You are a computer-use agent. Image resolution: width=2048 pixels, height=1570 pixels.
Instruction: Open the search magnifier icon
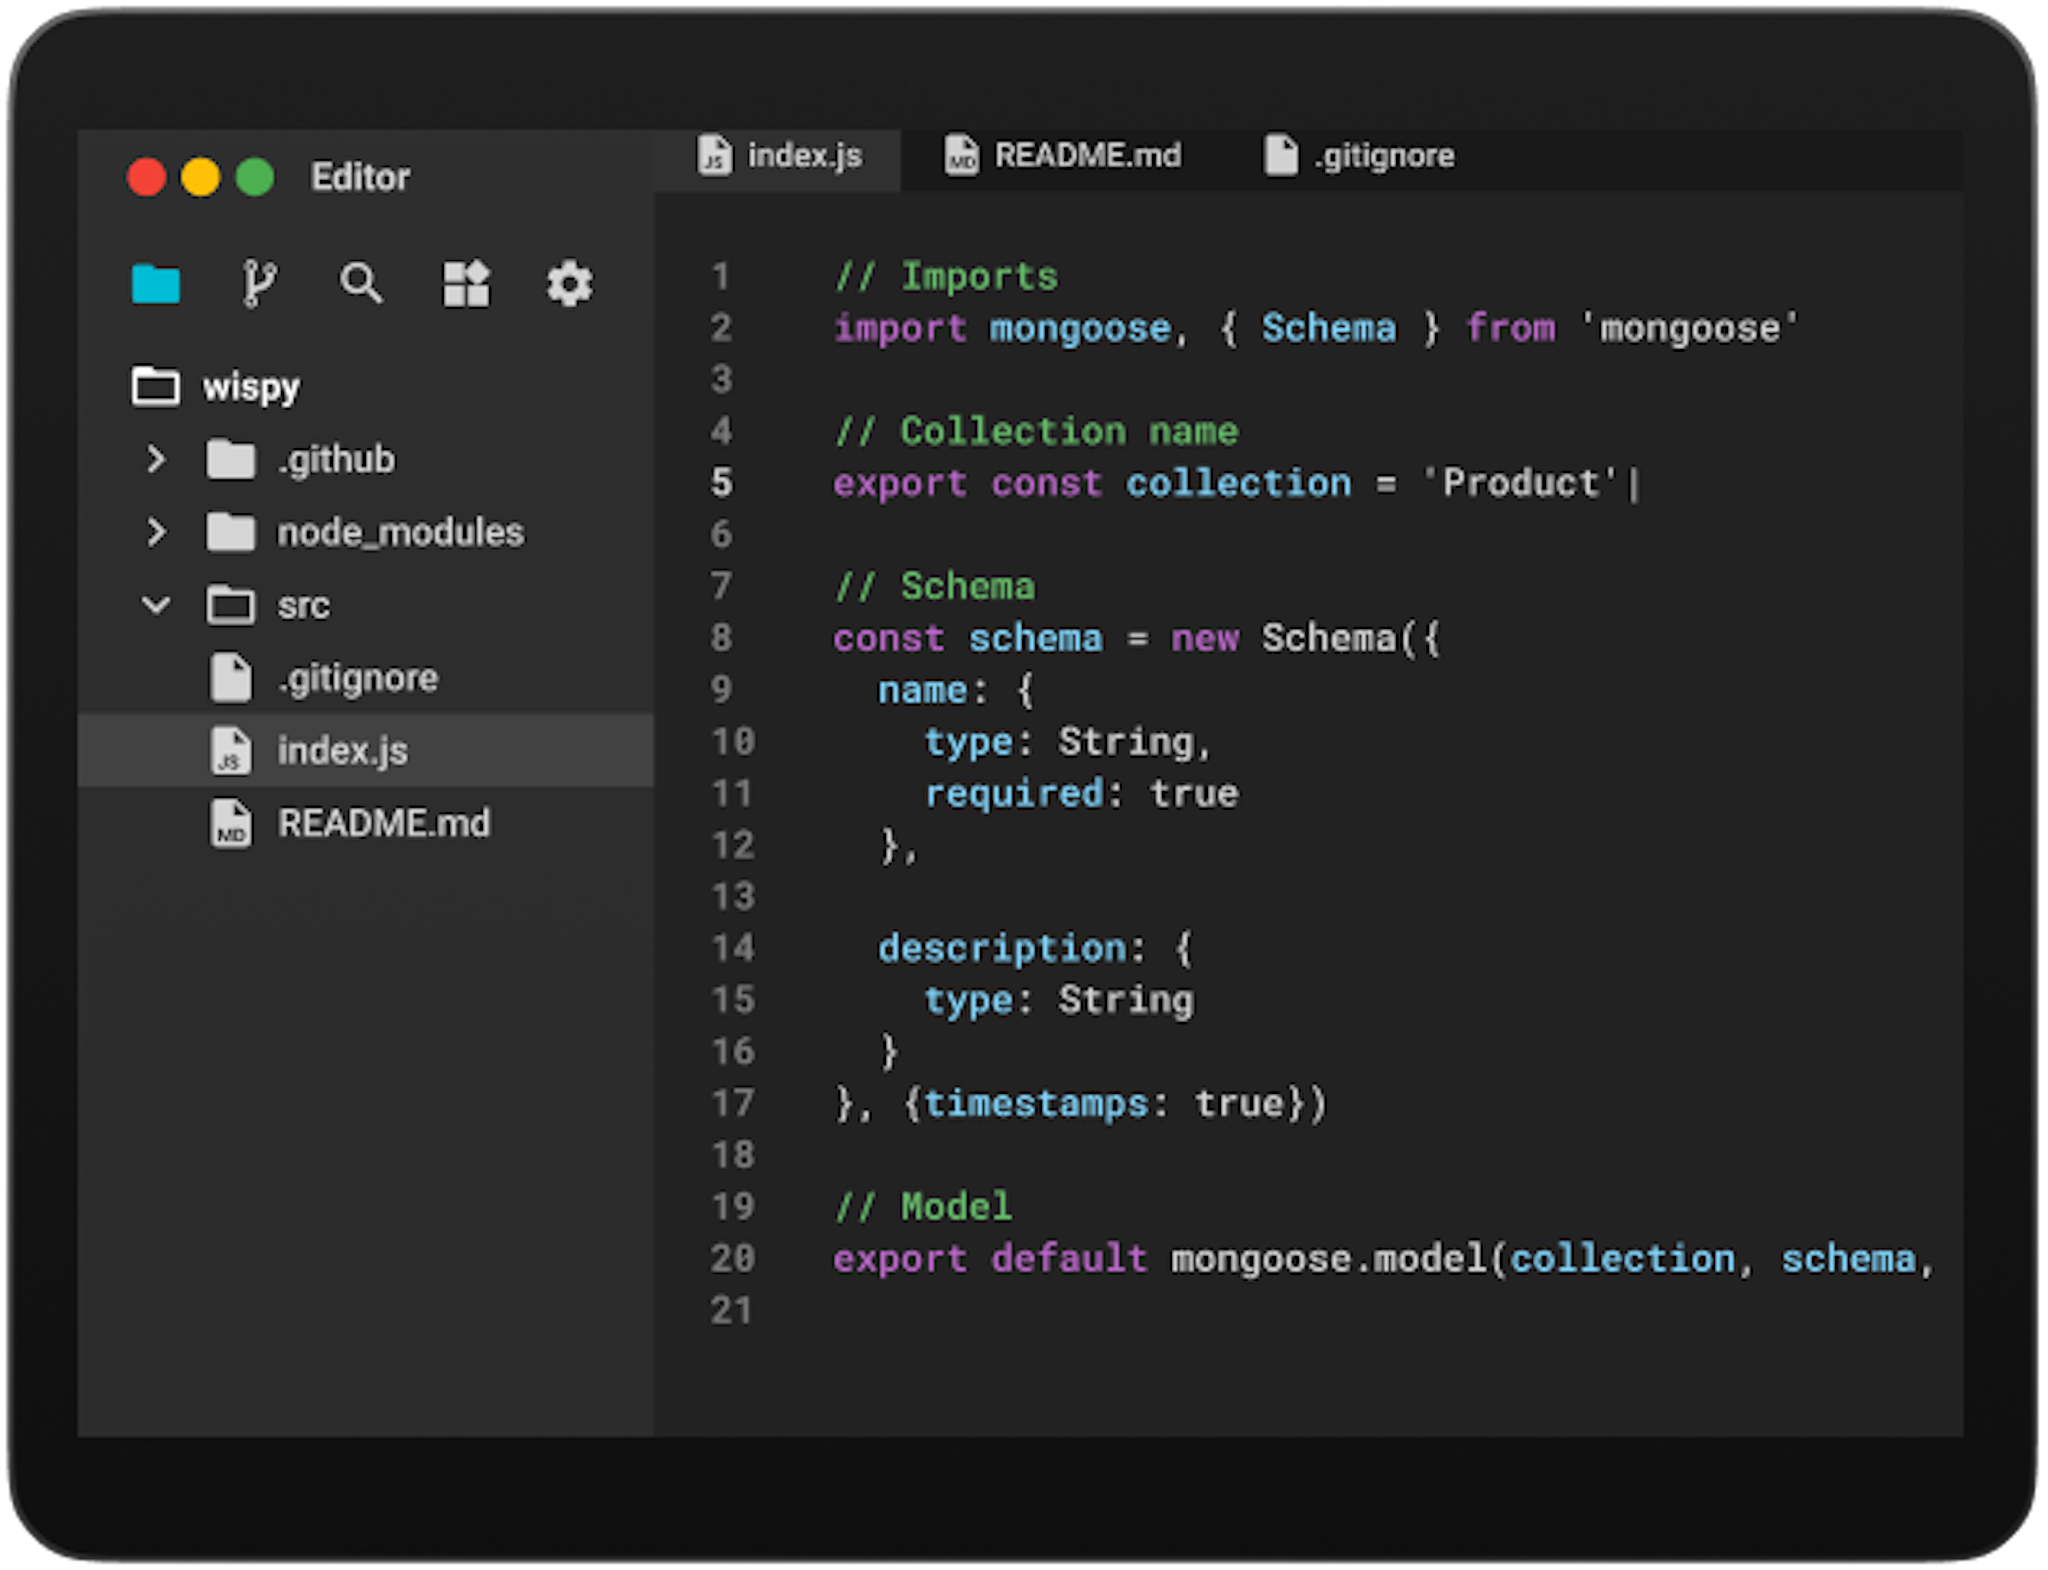(361, 283)
